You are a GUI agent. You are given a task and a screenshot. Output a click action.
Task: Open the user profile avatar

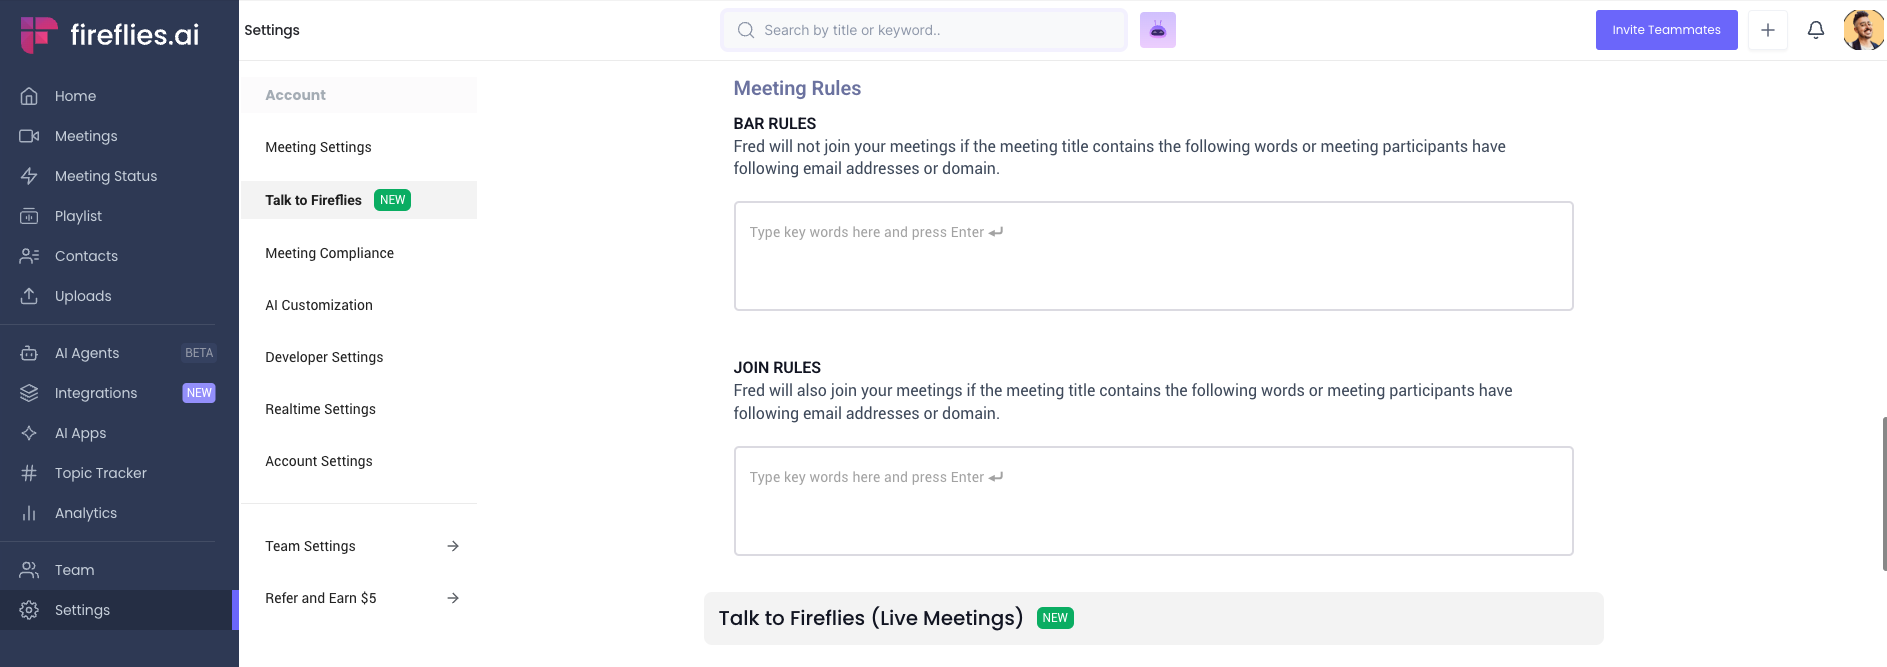pyautogui.click(x=1863, y=30)
